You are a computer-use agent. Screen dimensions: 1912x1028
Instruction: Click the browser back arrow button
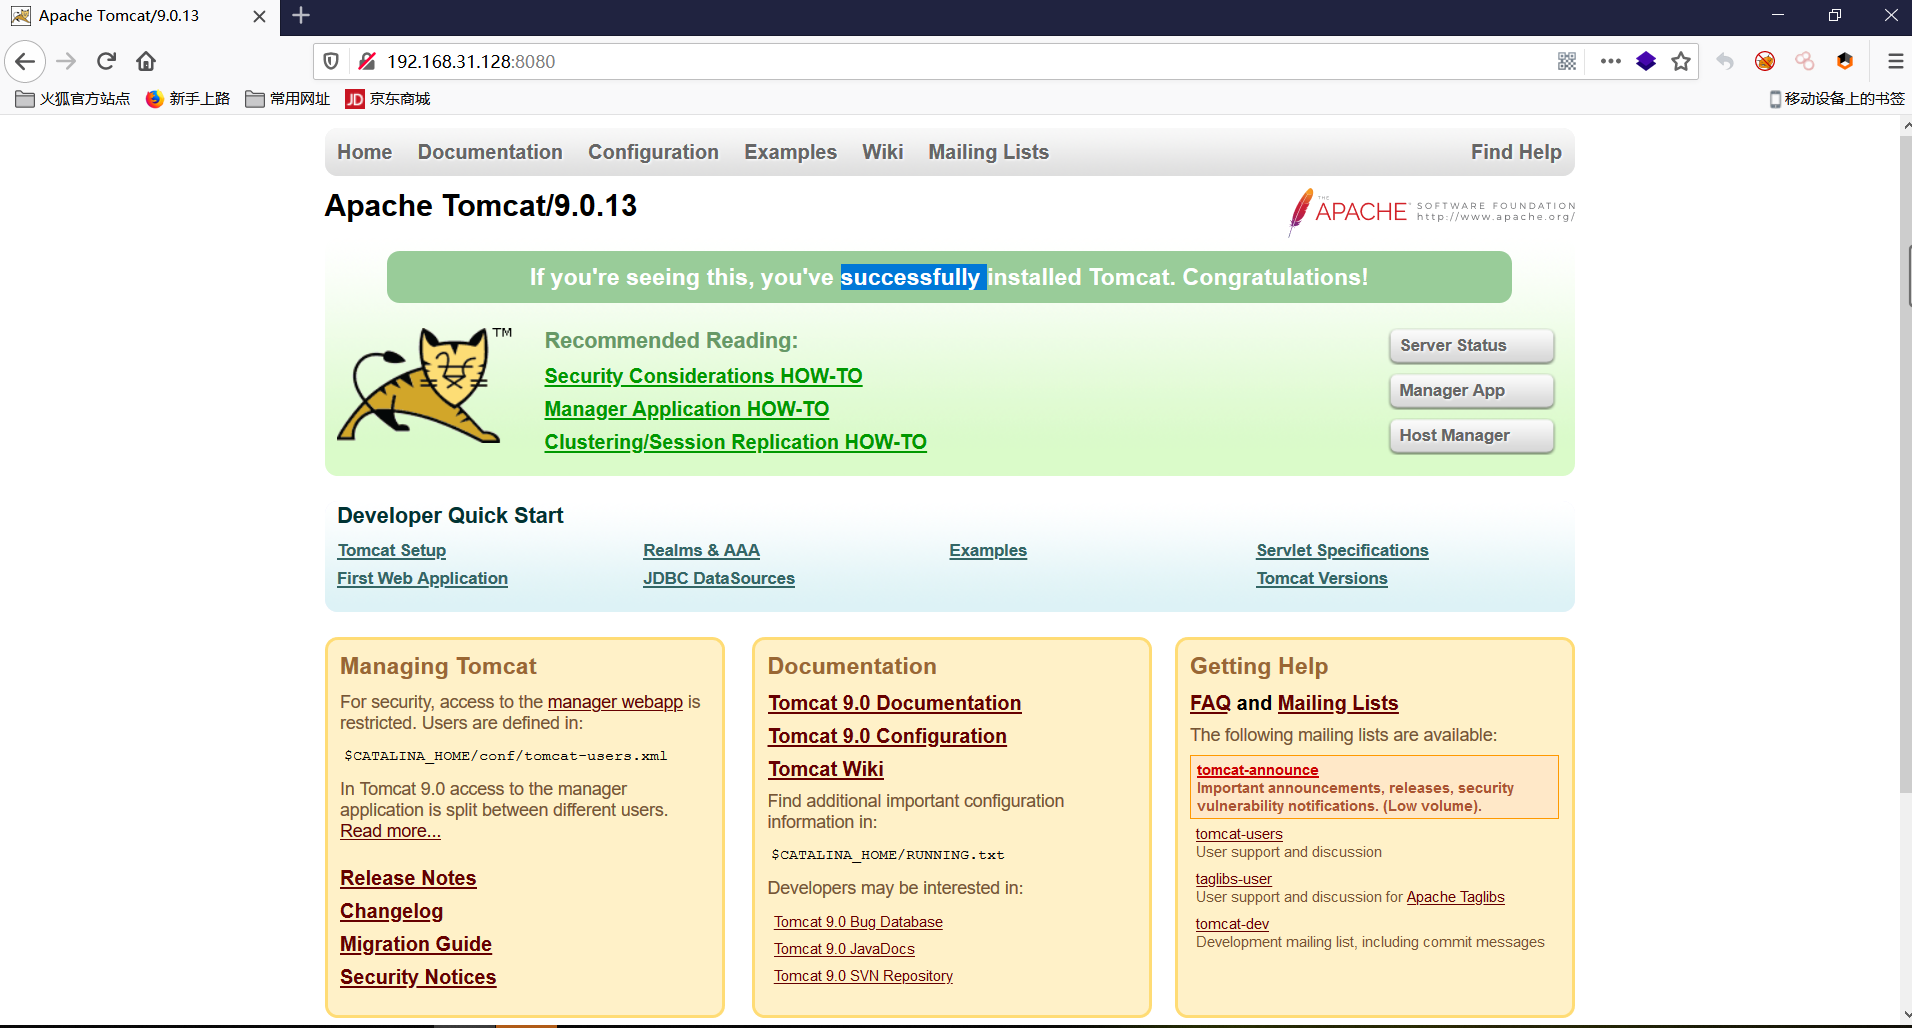pyautogui.click(x=25, y=62)
